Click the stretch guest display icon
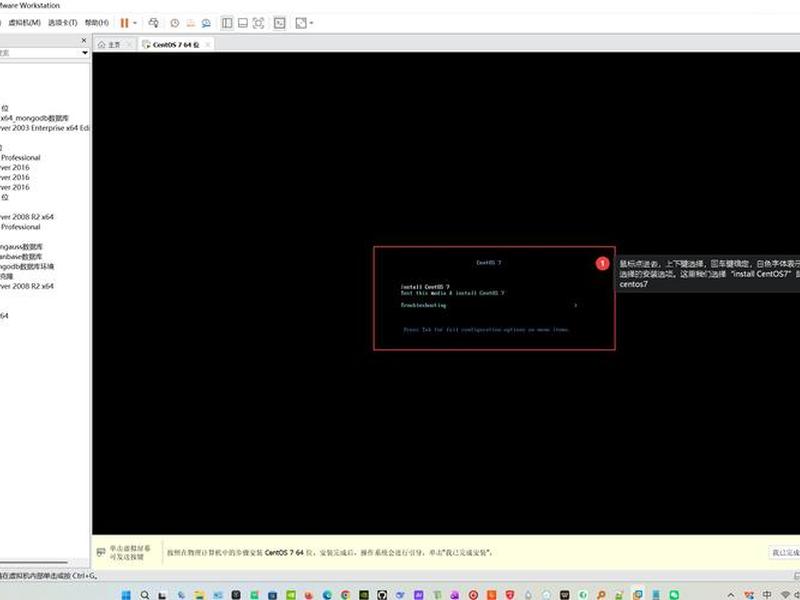This screenshot has width=800, height=600. click(x=301, y=23)
